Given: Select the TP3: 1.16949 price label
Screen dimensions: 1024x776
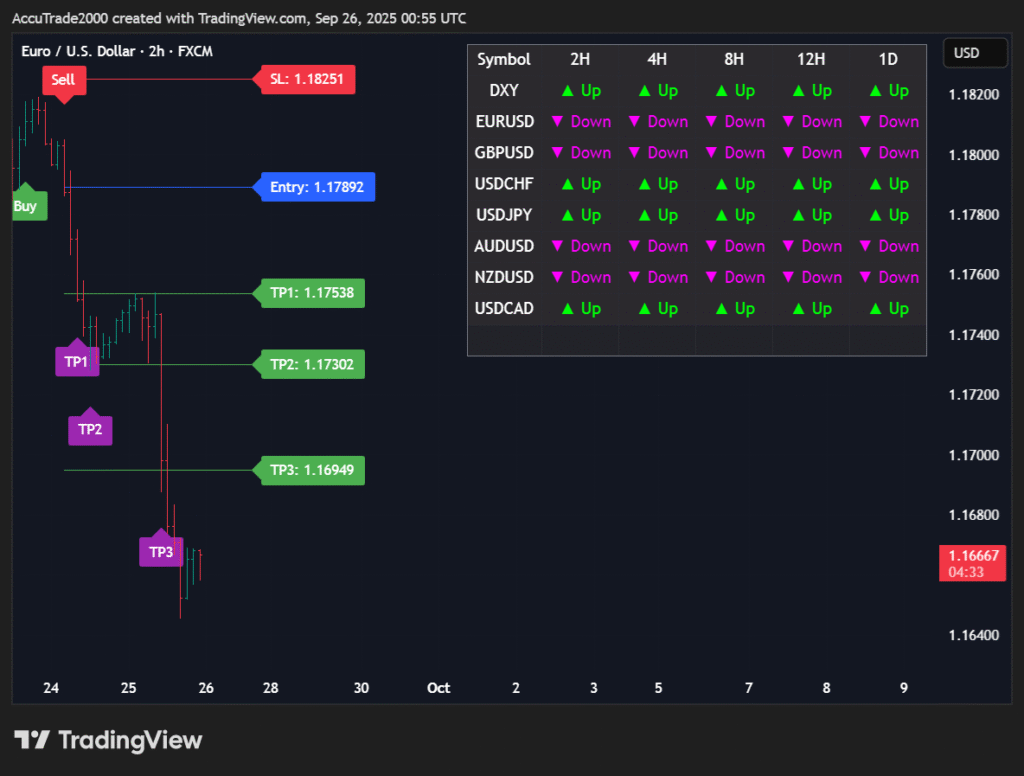Looking at the screenshot, I should point(310,470).
